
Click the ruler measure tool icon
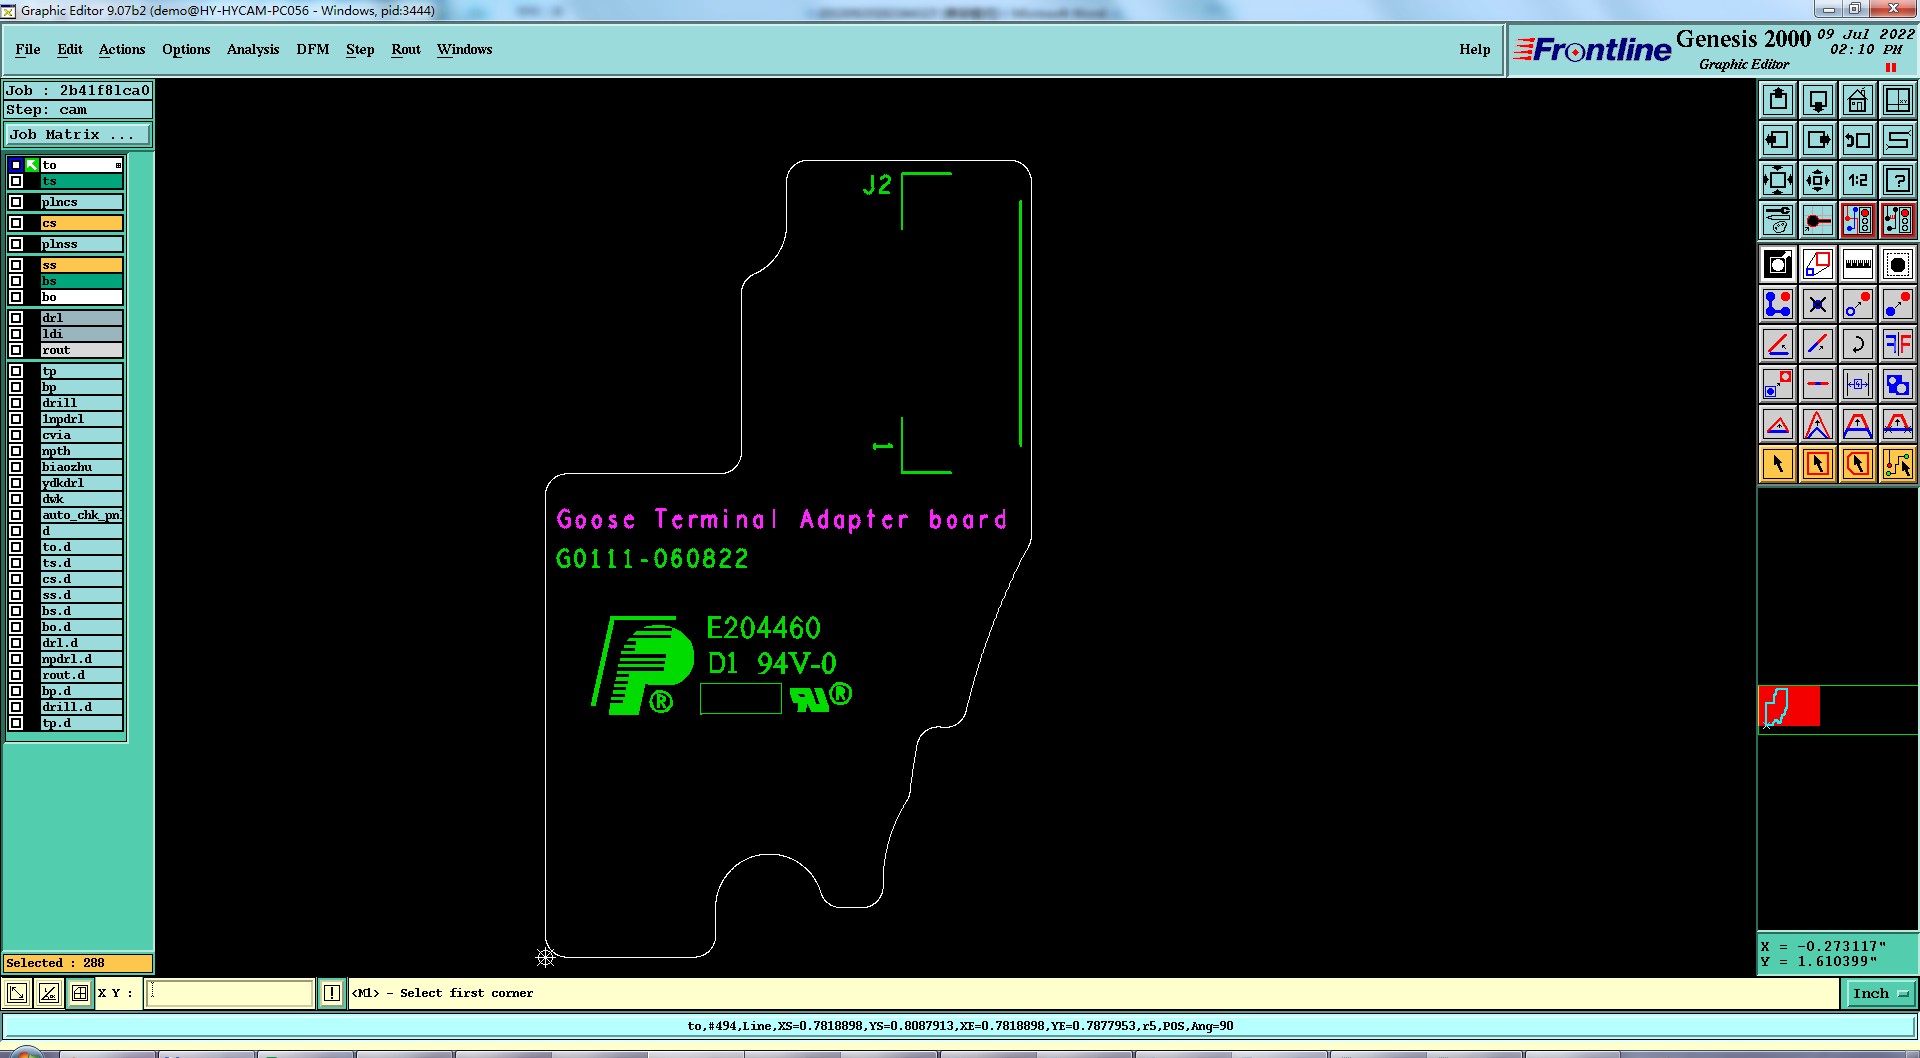click(1858, 264)
